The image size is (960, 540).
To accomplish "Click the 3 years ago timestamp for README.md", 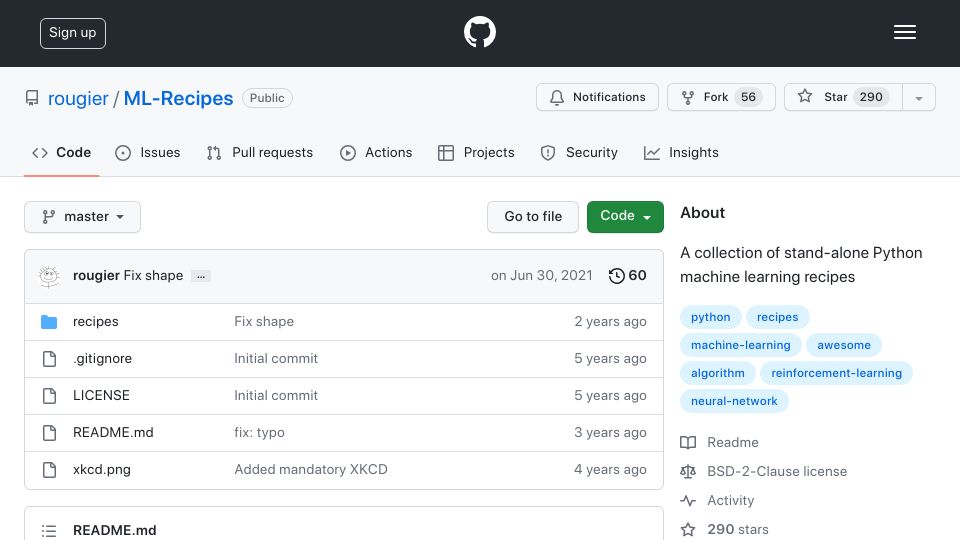I will coord(610,432).
